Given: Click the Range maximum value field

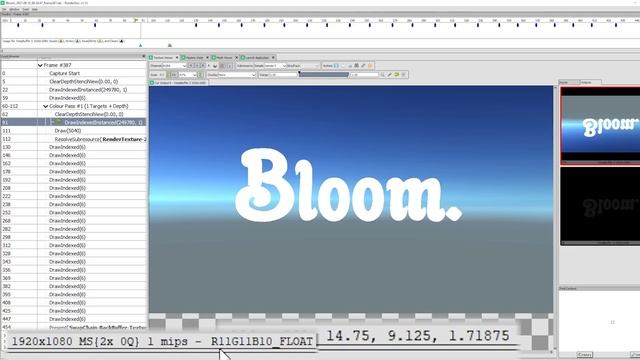Looking at the screenshot, I should pos(364,75).
